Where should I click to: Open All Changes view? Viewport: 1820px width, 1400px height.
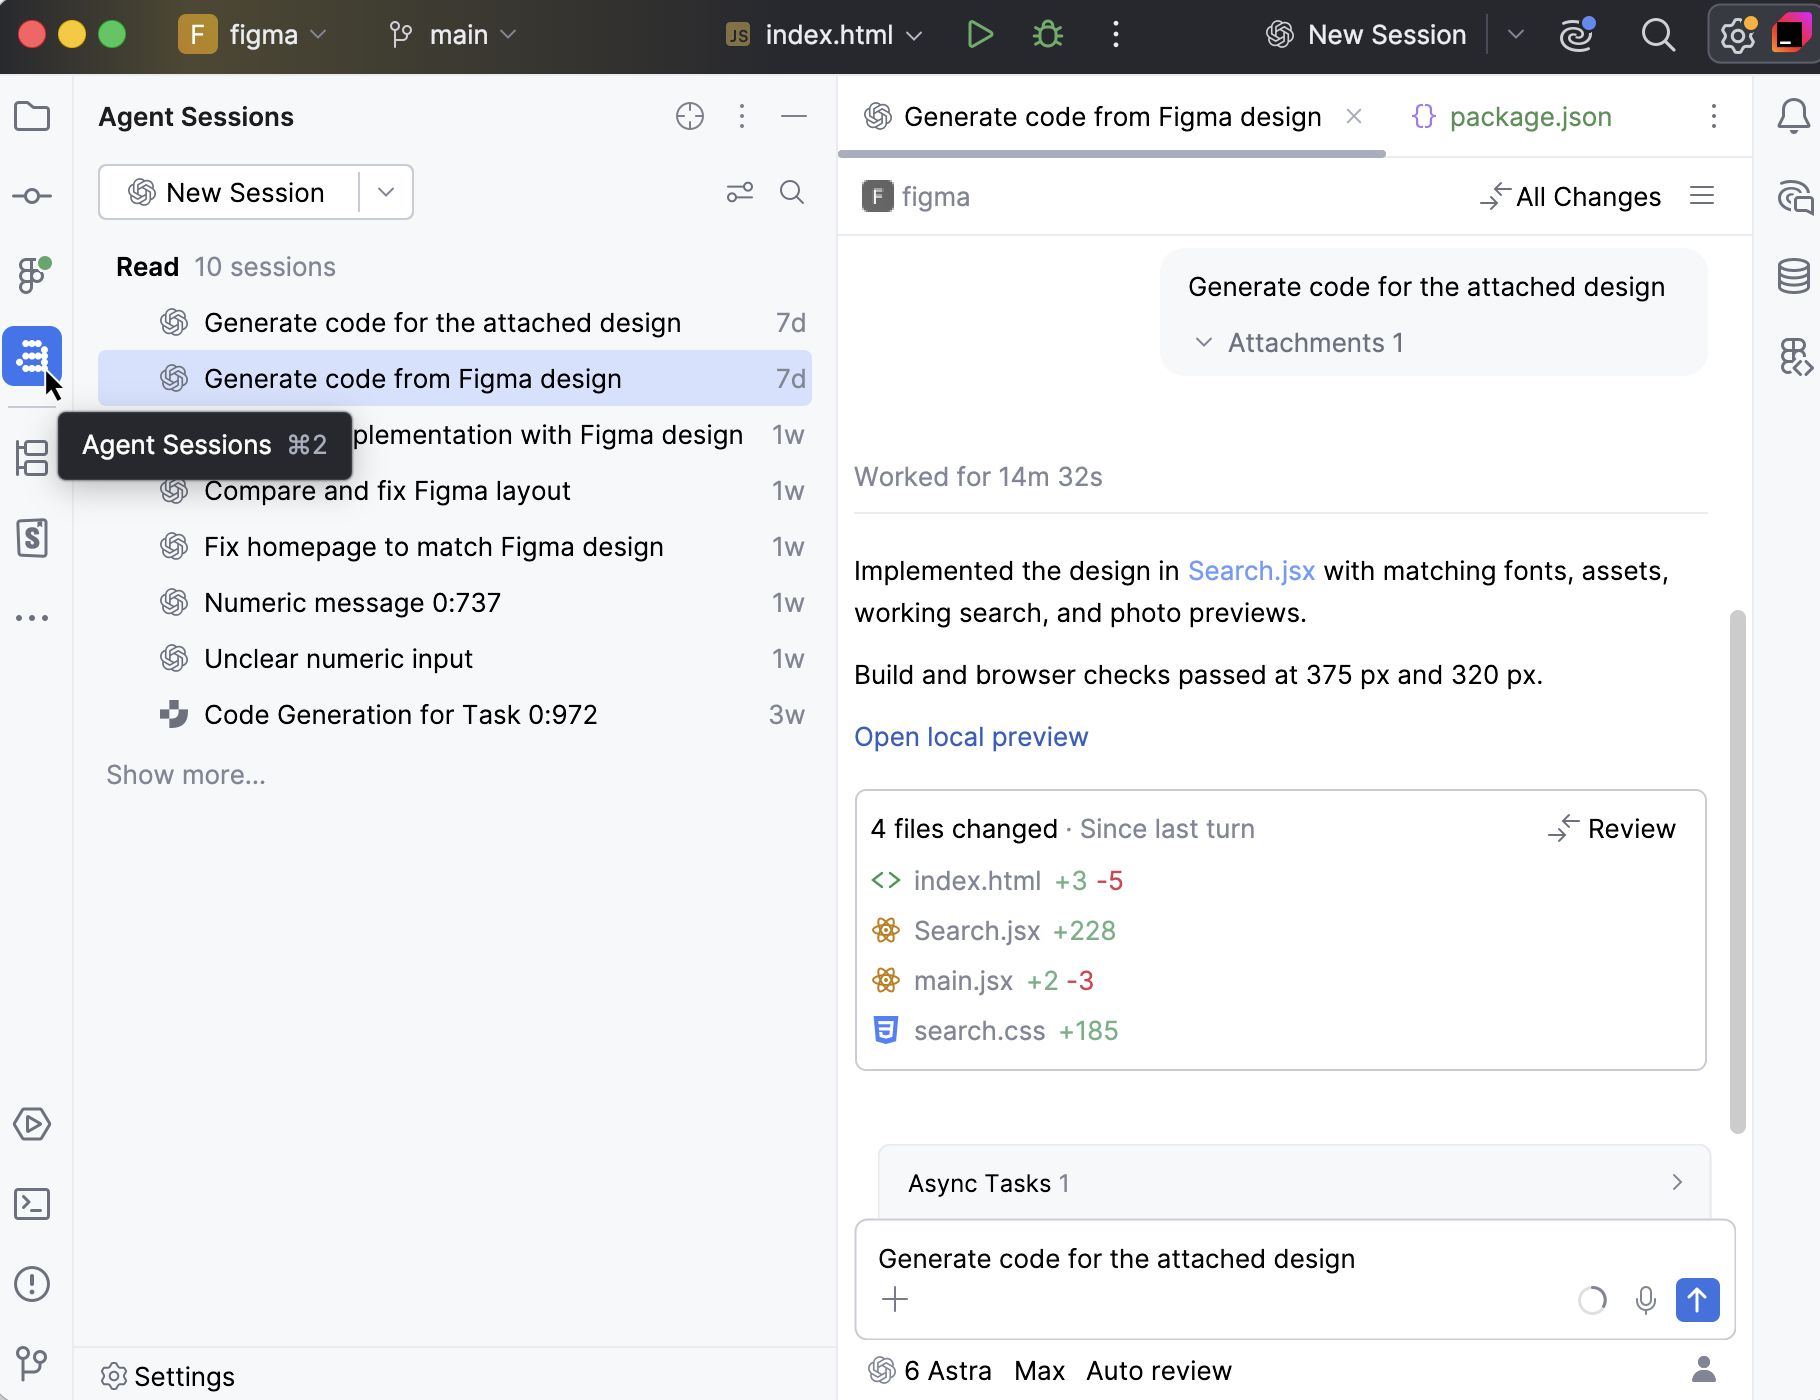[x=1571, y=197]
